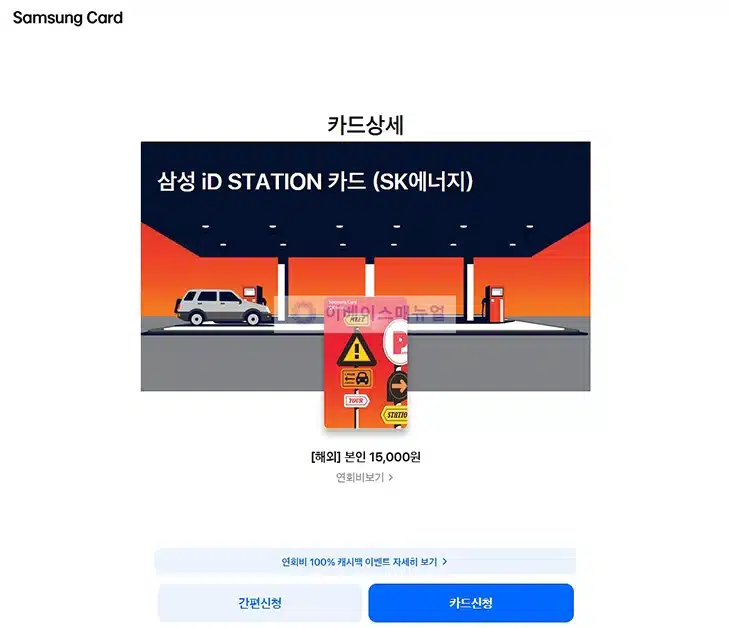Select the 간편신청 button
This screenshot has width=730, height=628.
[x=260, y=603]
